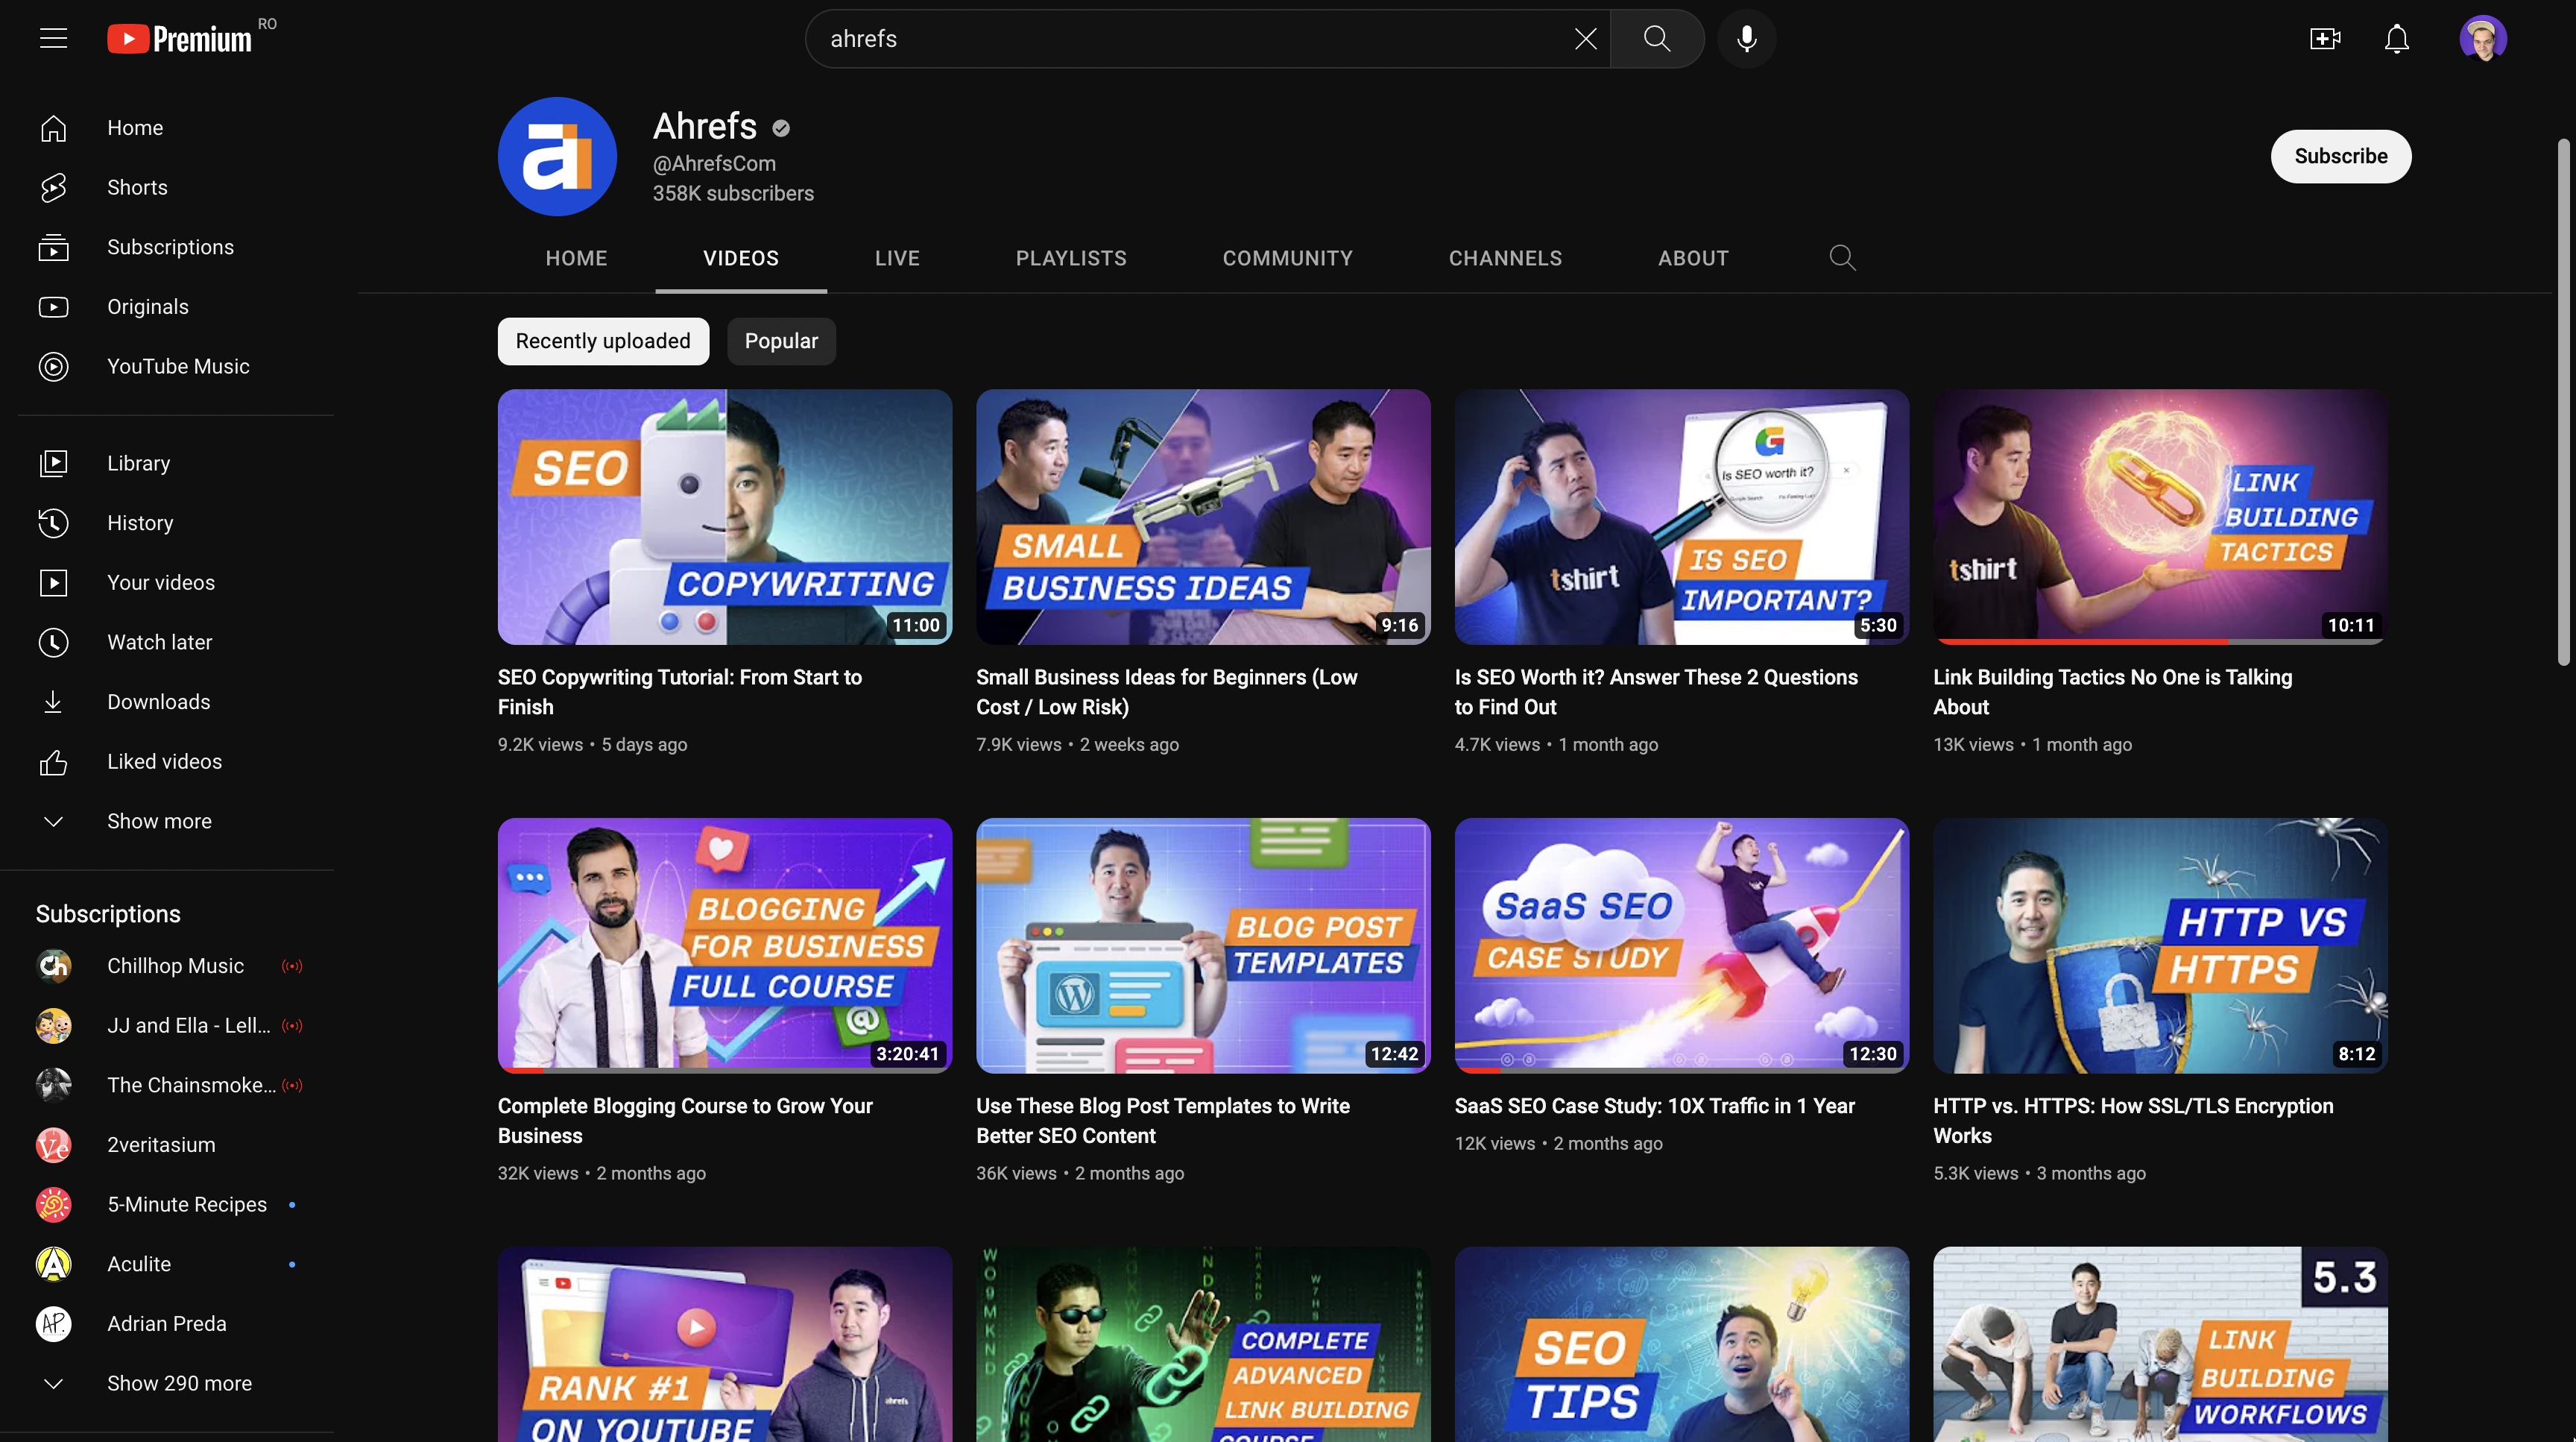Viewport: 2576px width, 1442px height.
Task: Open the user avatar account menu
Action: (2482, 39)
